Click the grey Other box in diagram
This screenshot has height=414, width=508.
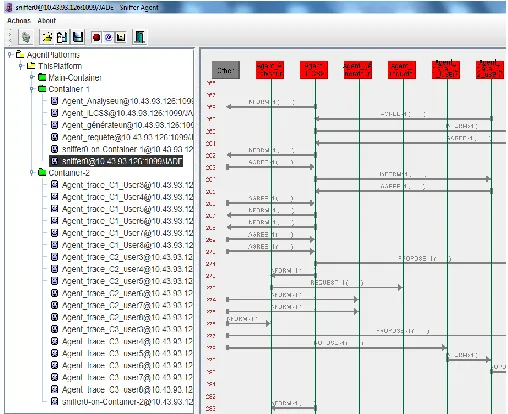pyautogui.click(x=226, y=70)
